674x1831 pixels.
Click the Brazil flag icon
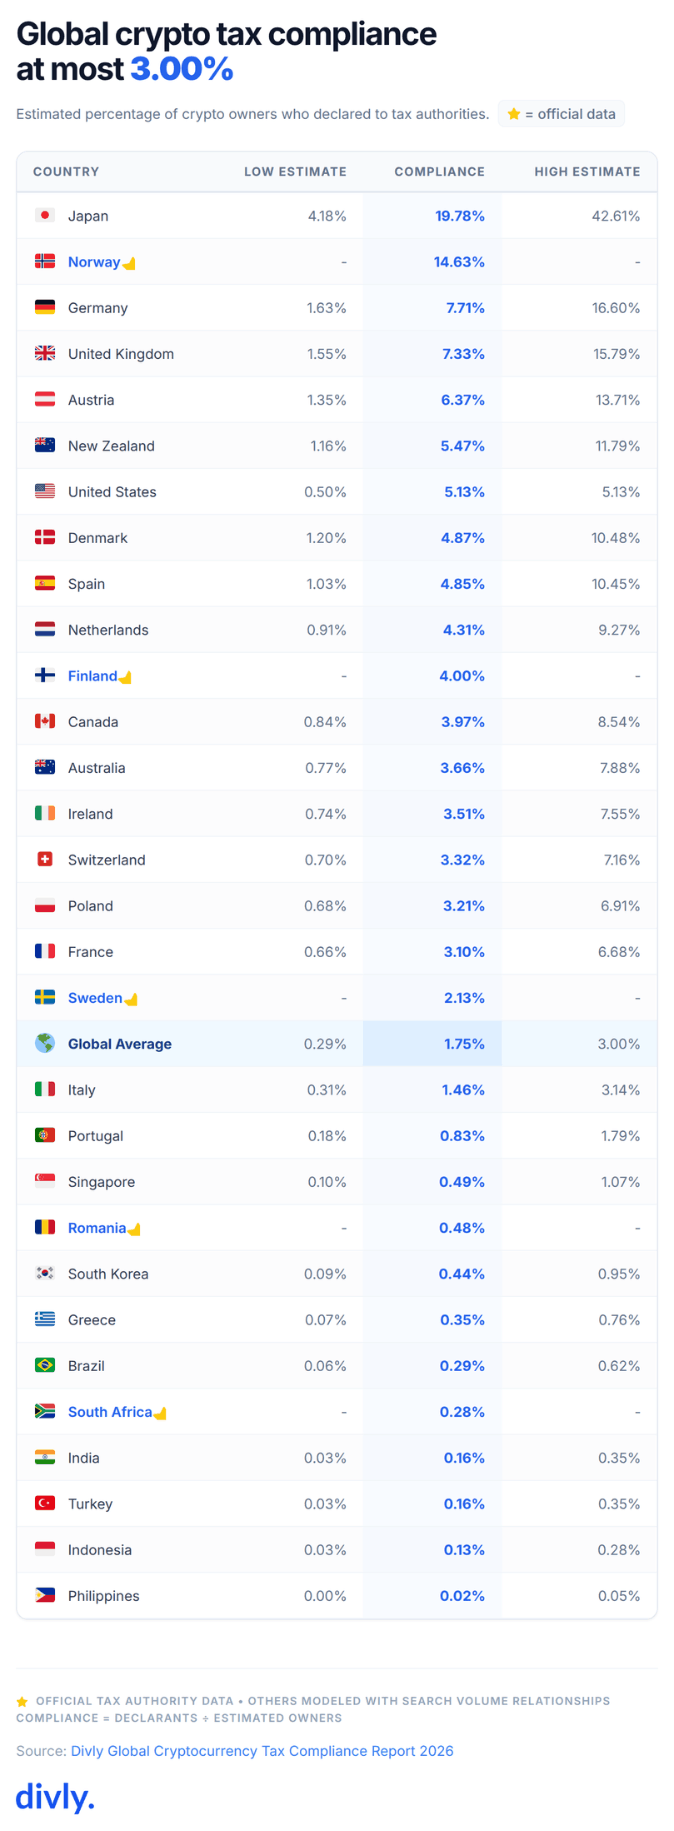[45, 1365]
